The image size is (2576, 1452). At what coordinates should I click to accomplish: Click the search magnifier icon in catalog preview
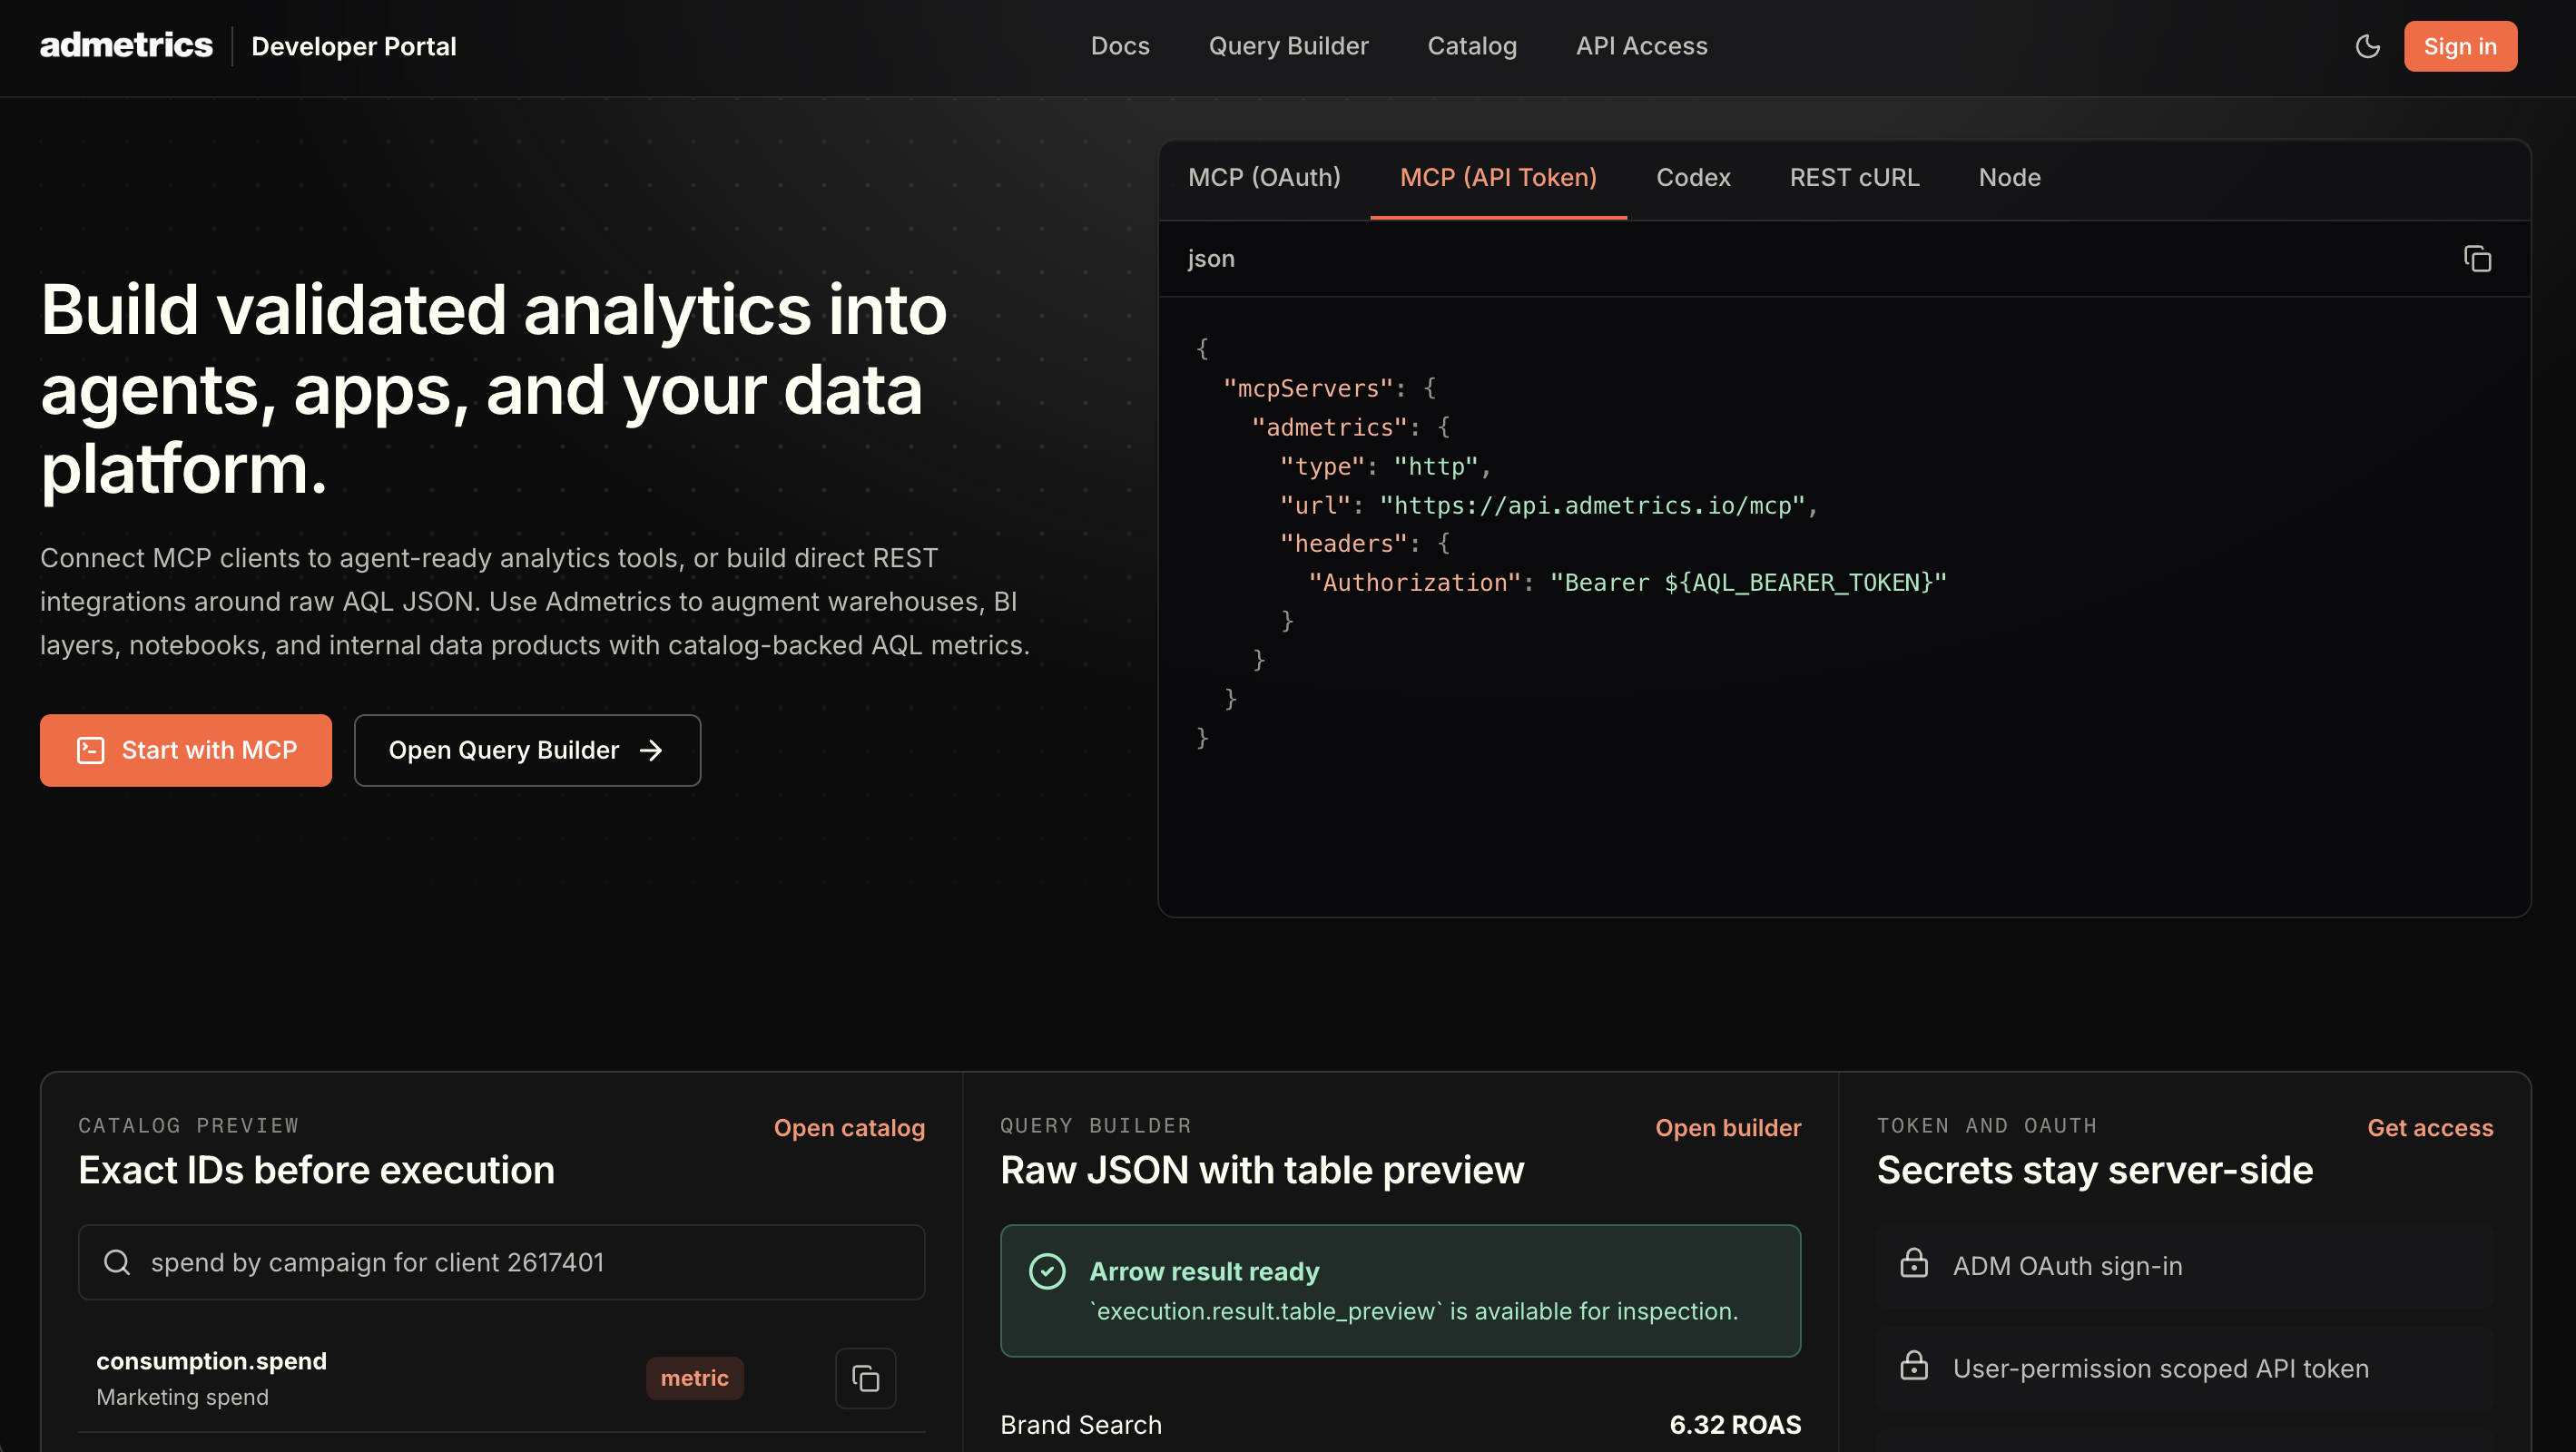[x=117, y=1262]
